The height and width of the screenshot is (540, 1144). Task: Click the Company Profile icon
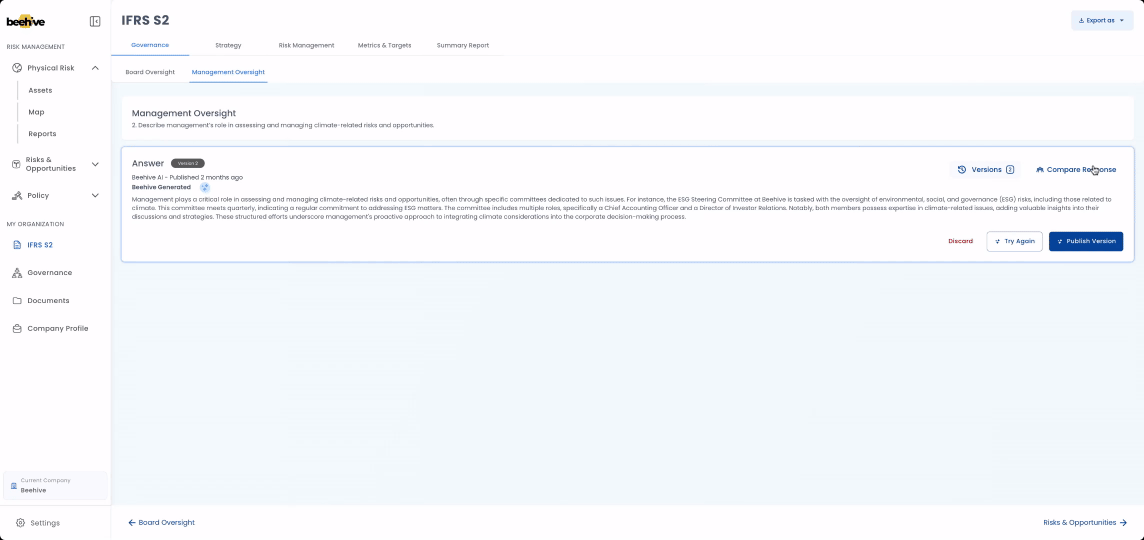(17, 328)
